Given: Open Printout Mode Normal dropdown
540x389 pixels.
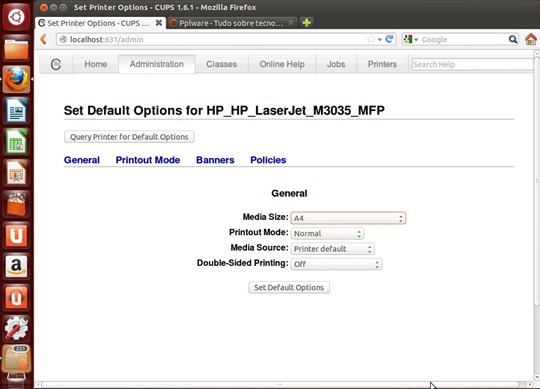Looking at the screenshot, I should [x=327, y=233].
